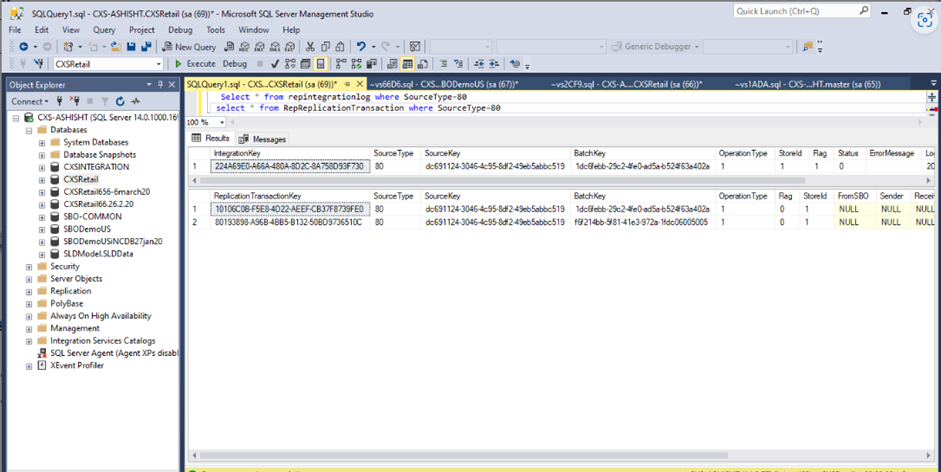Click the New Query button

click(x=189, y=47)
